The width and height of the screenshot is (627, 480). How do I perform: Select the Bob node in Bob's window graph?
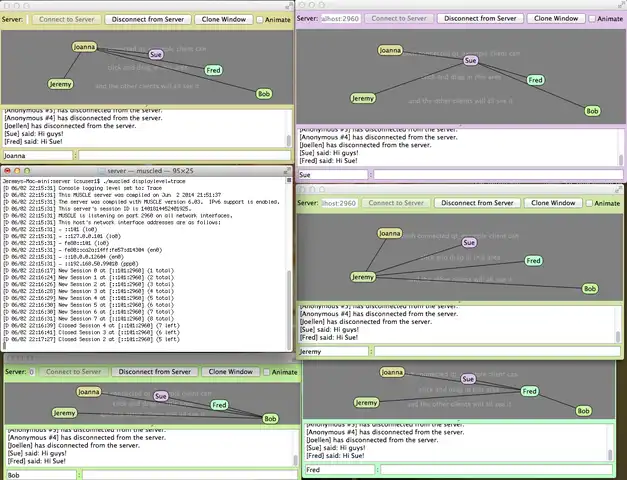[270, 419]
